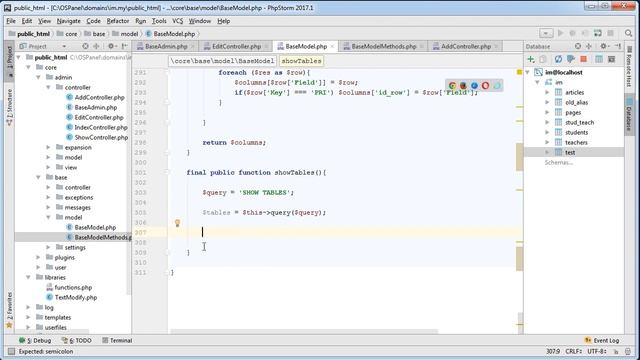This screenshot has width=640, height=360.
Task: Toggle file read-only lock in status bar
Action: pyautogui.click(x=616, y=351)
